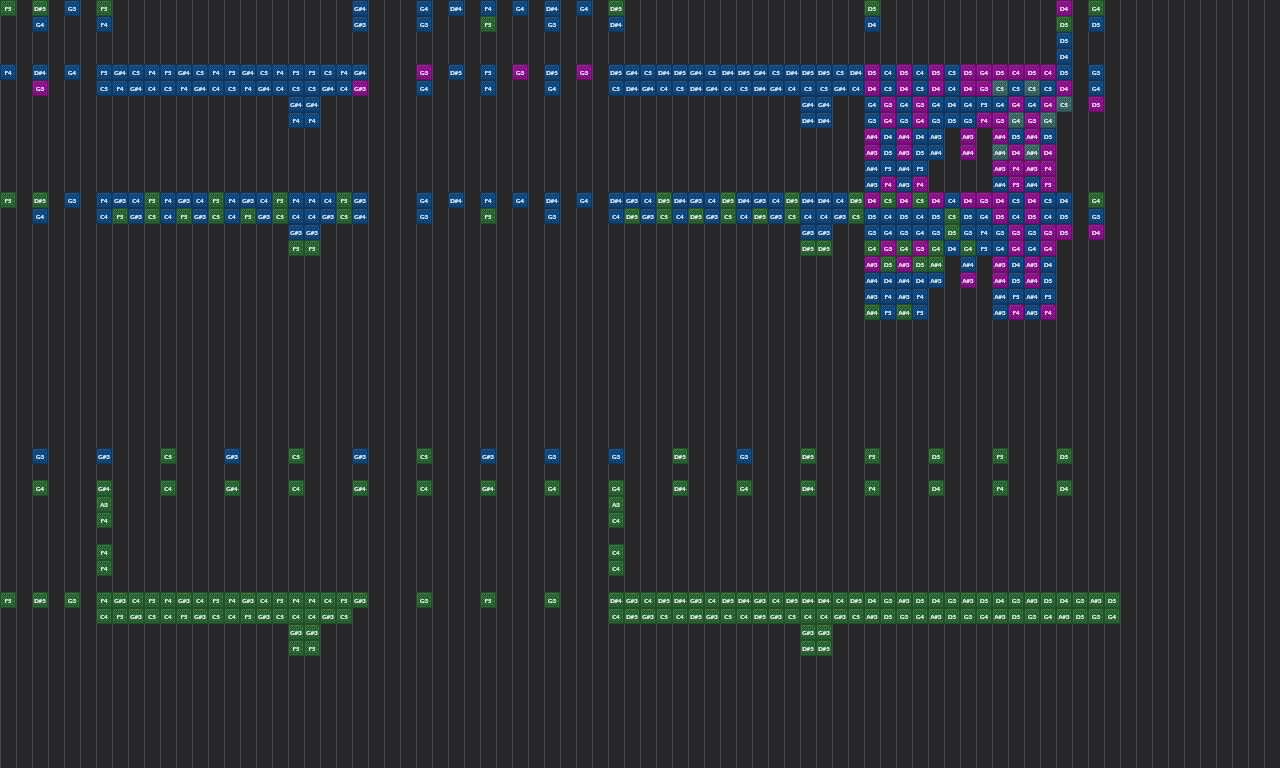Select the first green D#5 in the lower section
Viewport: 1280px width, 768px height.
tap(680, 456)
